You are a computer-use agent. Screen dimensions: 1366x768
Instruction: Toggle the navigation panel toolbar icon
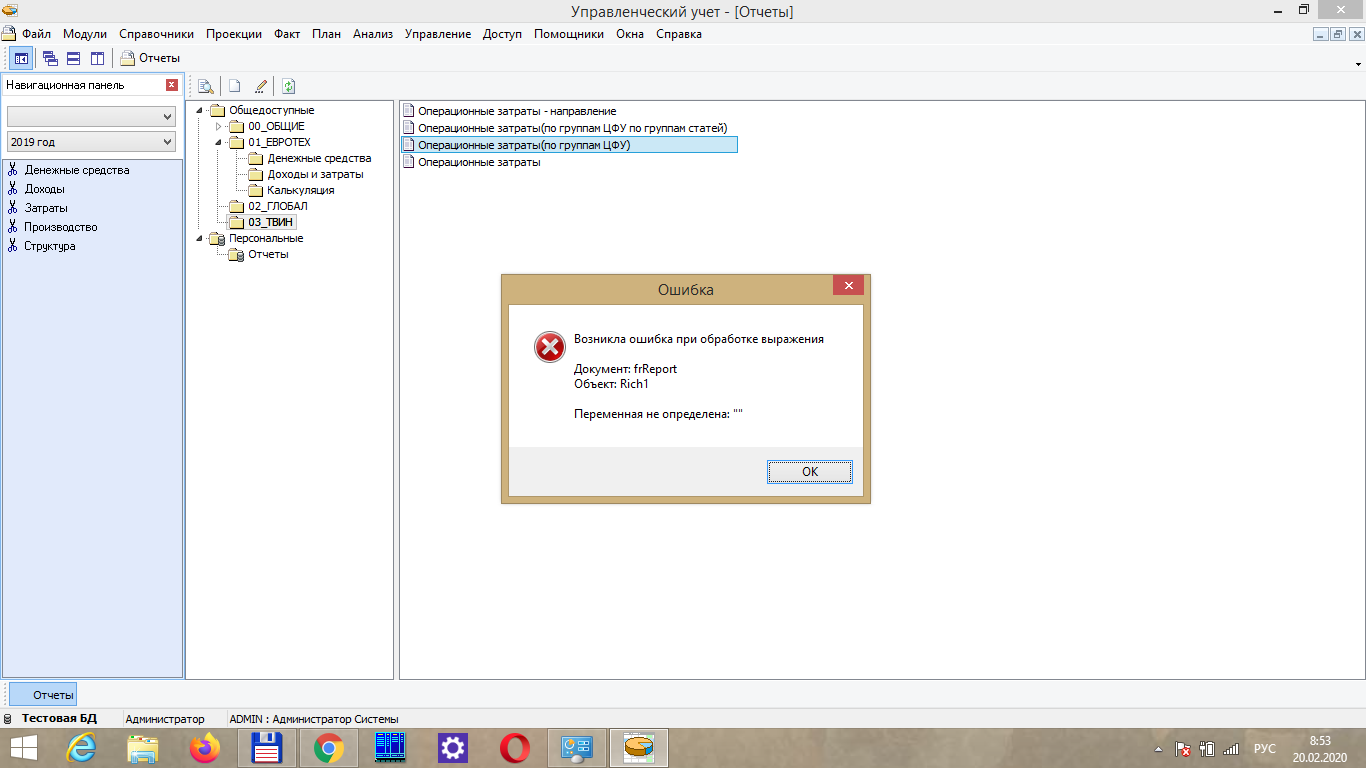[x=21, y=58]
